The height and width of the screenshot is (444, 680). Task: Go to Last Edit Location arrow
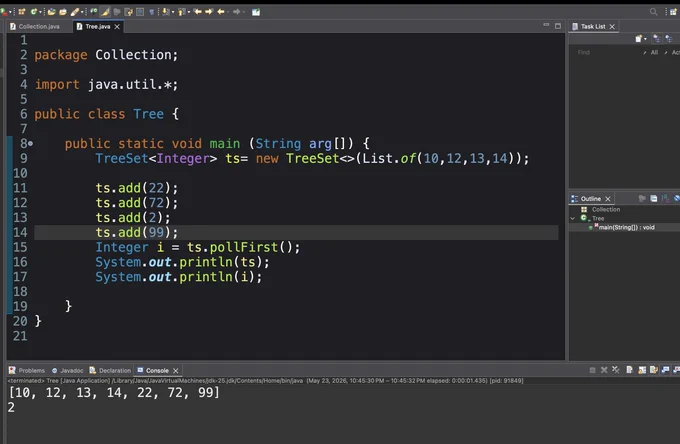tap(198, 12)
